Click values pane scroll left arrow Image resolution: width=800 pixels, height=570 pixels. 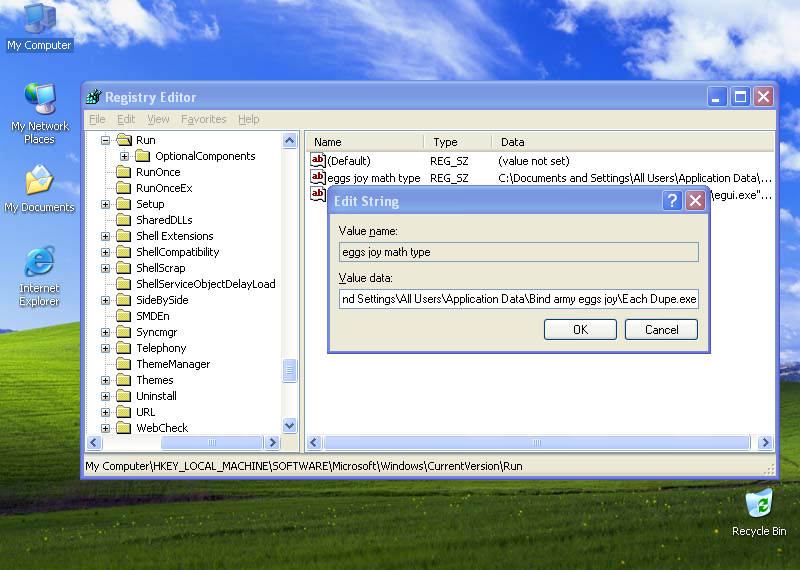[314, 442]
